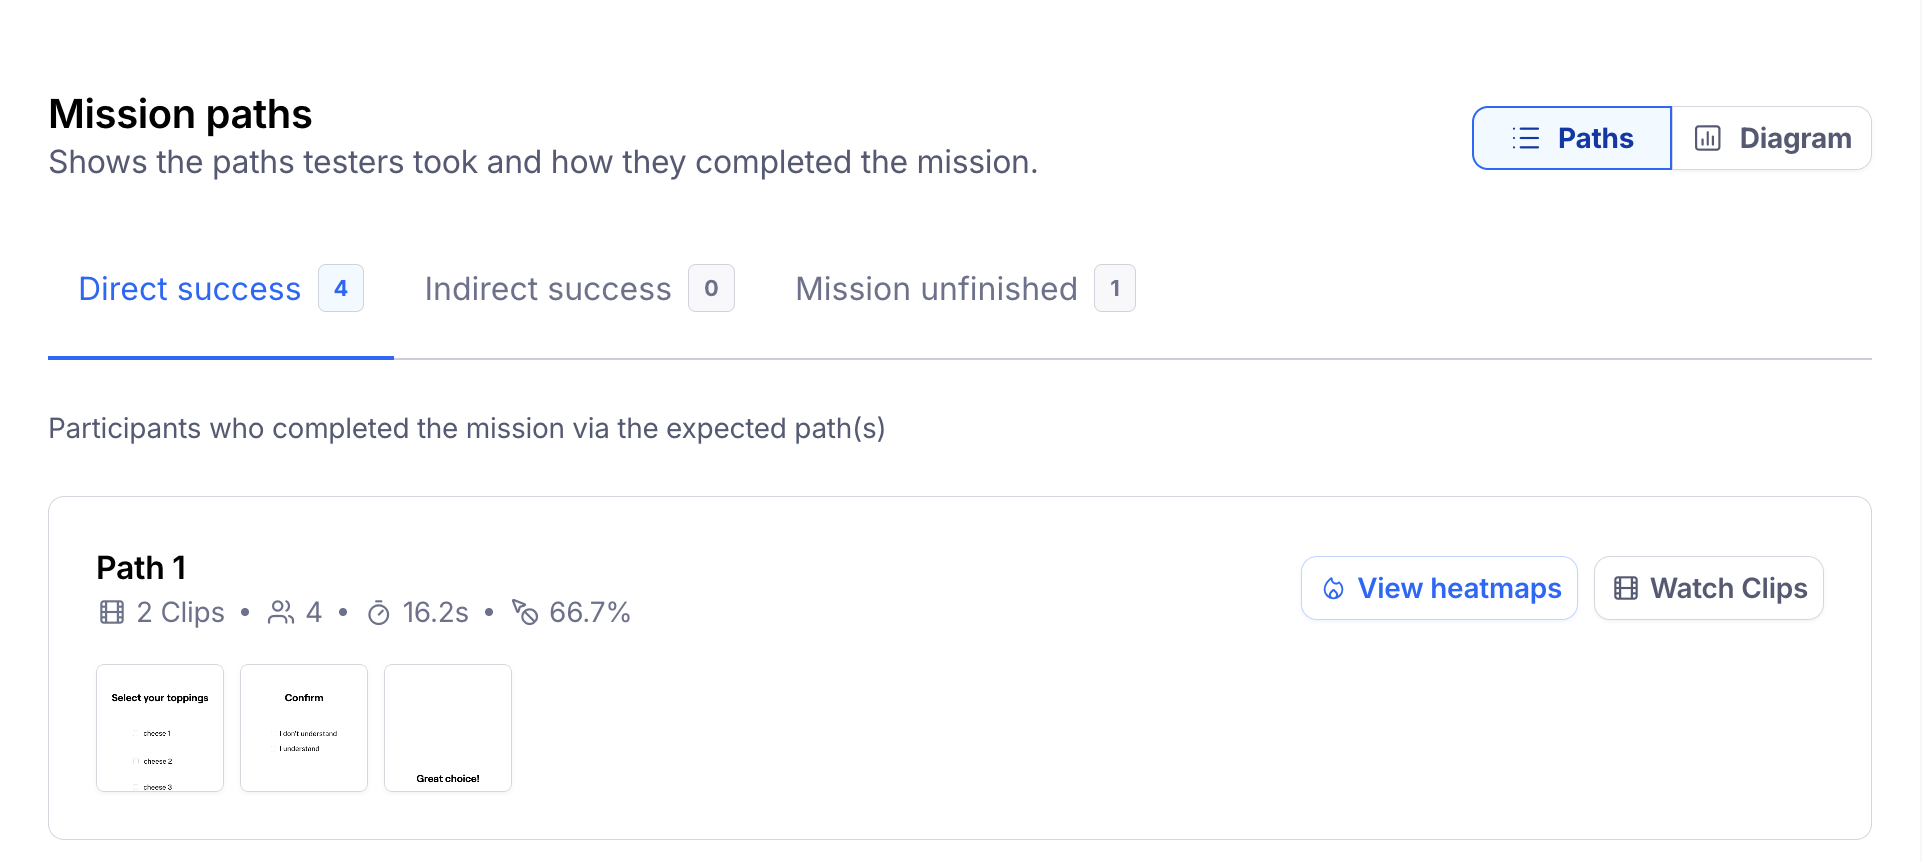Image resolution: width=1922 pixels, height=862 pixels.
Task: Click the stopwatch icon beside 16.2s
Action: point(379,613)
